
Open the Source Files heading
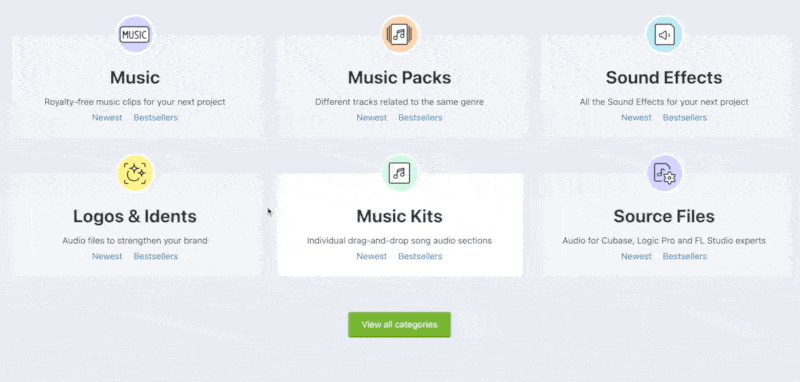tap(664, 216)
